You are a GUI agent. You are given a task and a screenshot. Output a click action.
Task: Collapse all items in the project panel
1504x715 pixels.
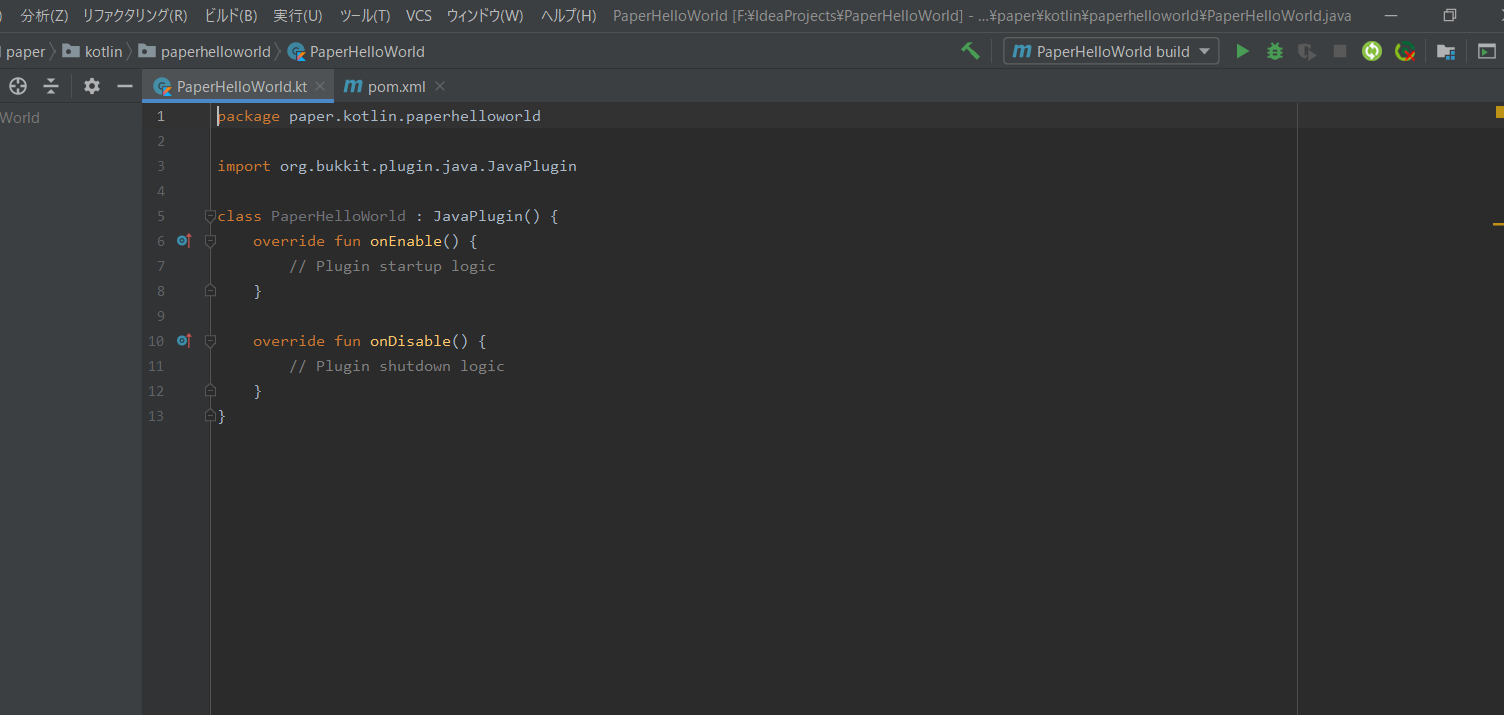pyautogui.click(x=51, y=86)
